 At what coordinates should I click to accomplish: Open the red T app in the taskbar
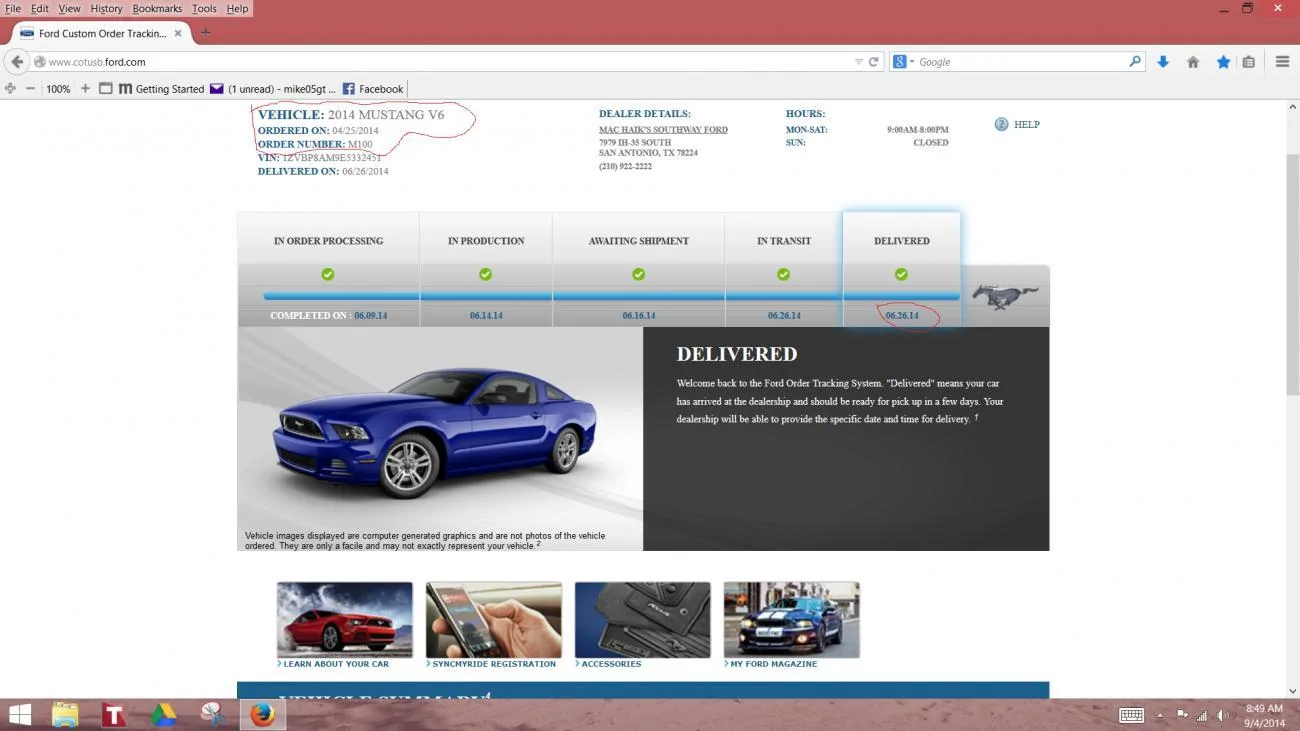pyautogui.click(x=114, y=715)
